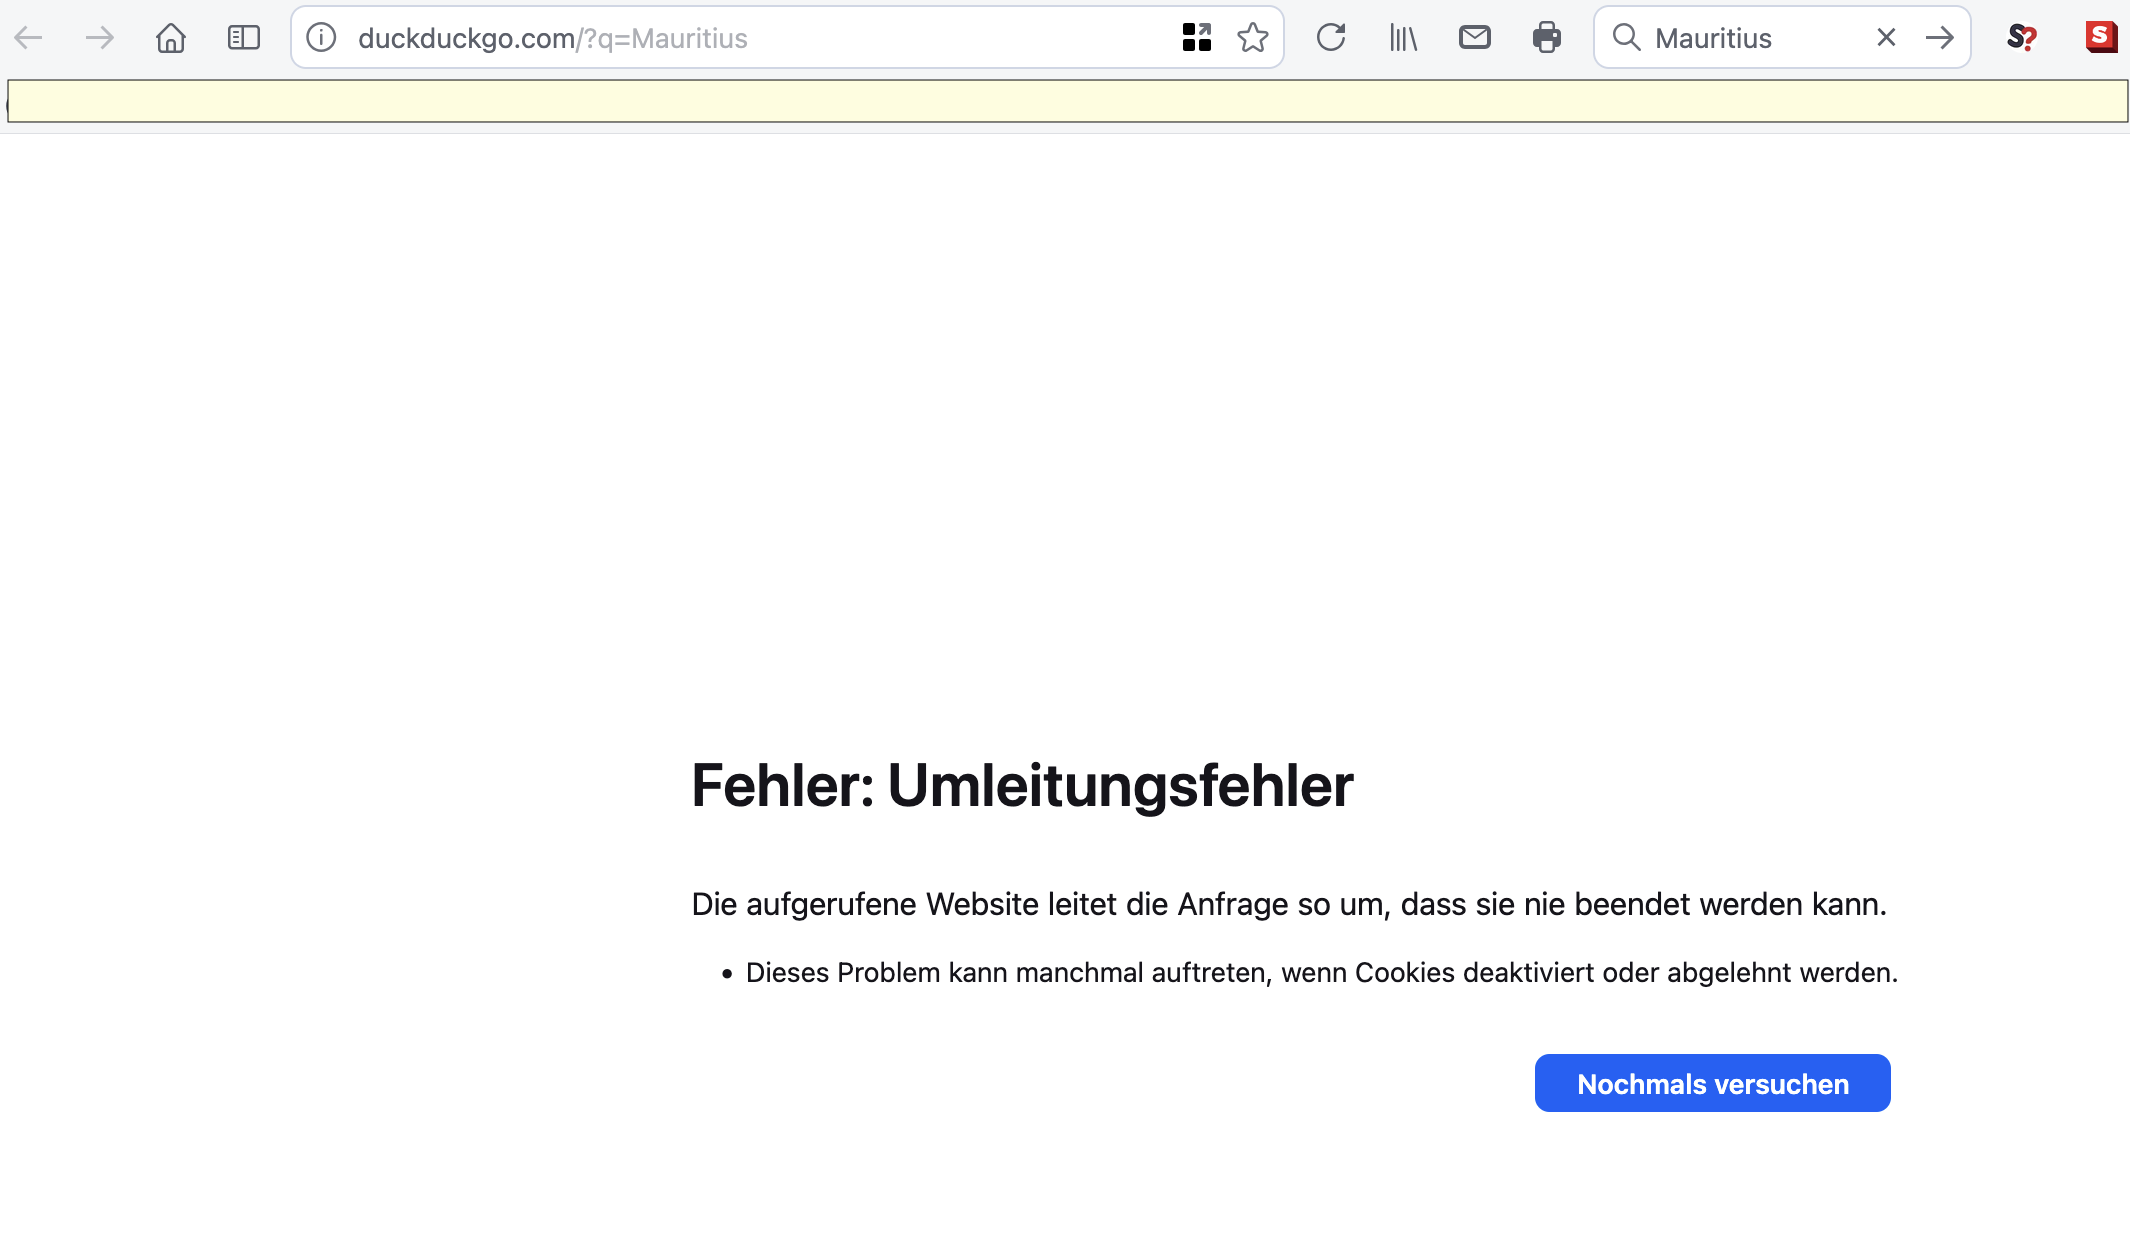
Task: Print the page using printer icon
Action: [1546, 38]
